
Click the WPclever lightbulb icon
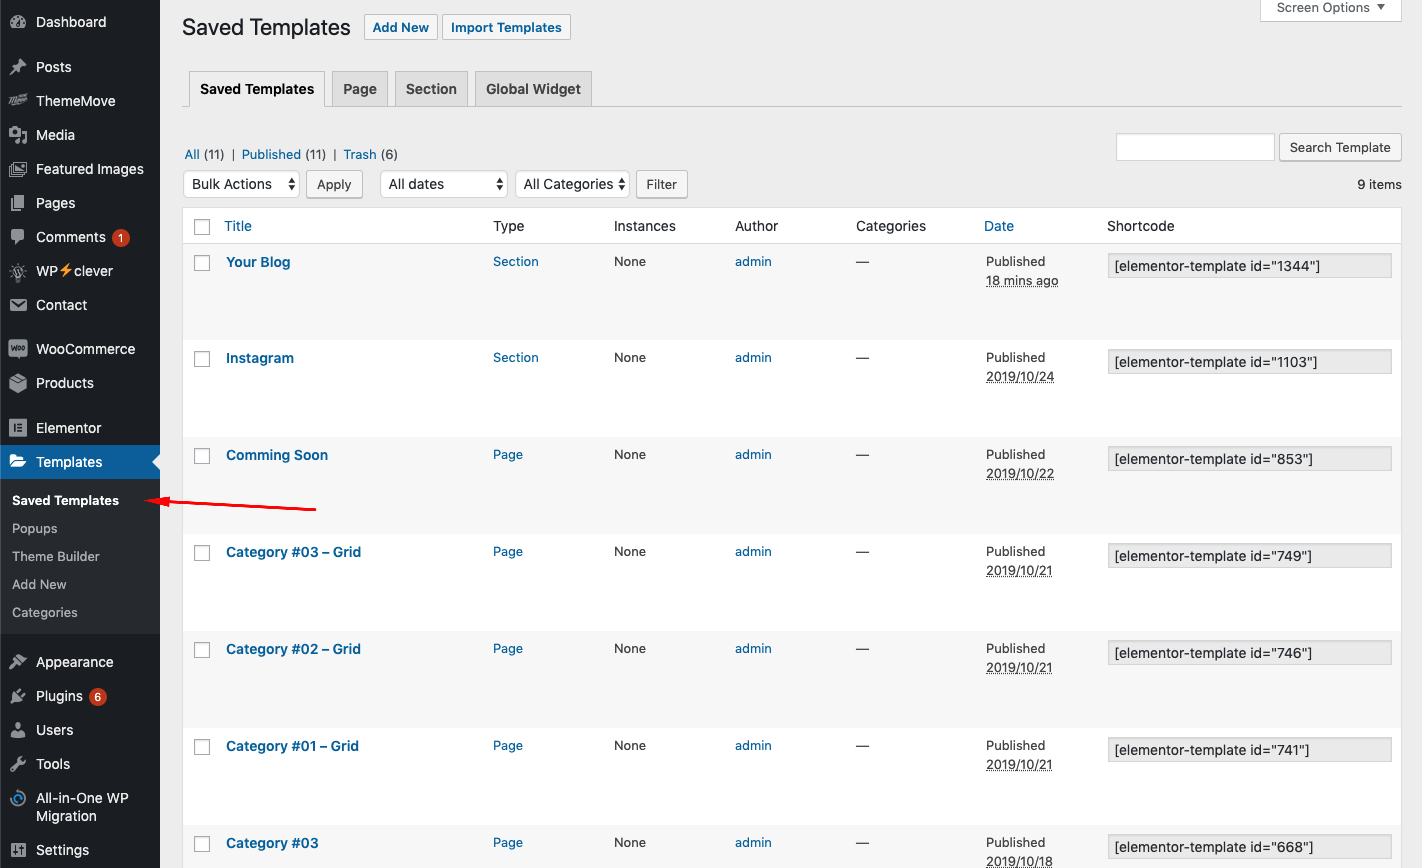(18, 271)
